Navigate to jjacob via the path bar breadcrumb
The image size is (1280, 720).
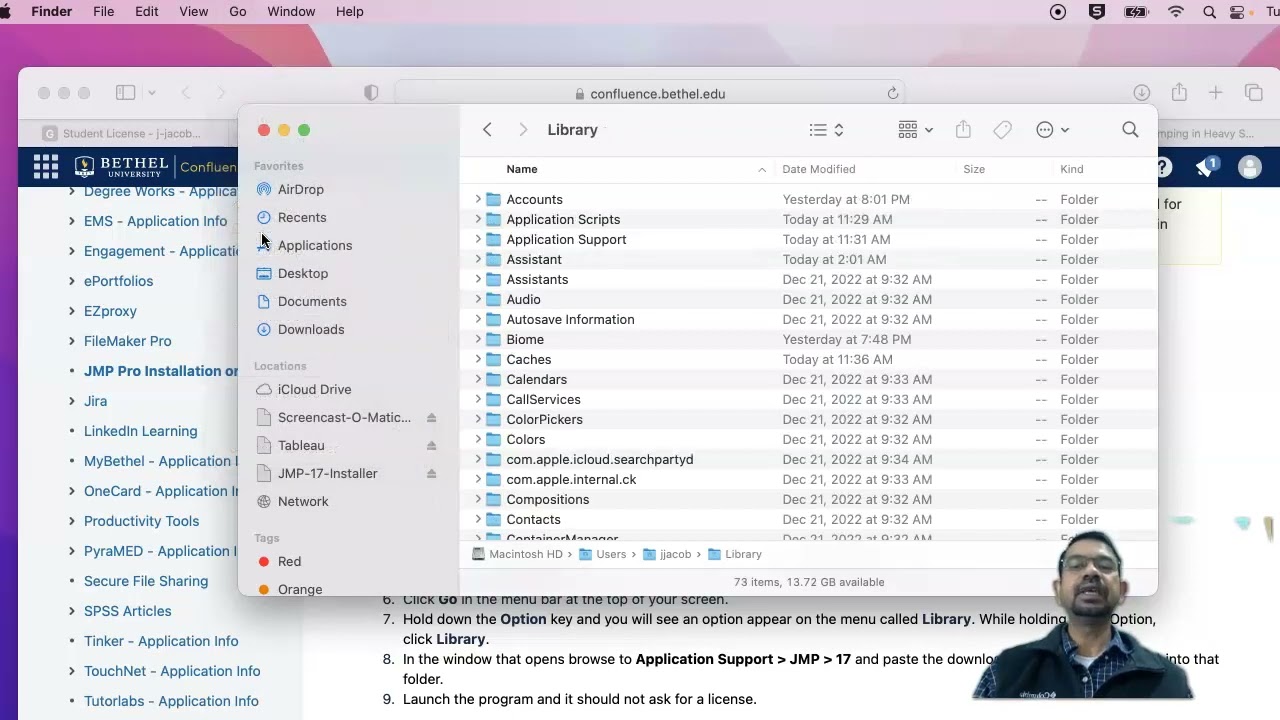click(670, 554)
